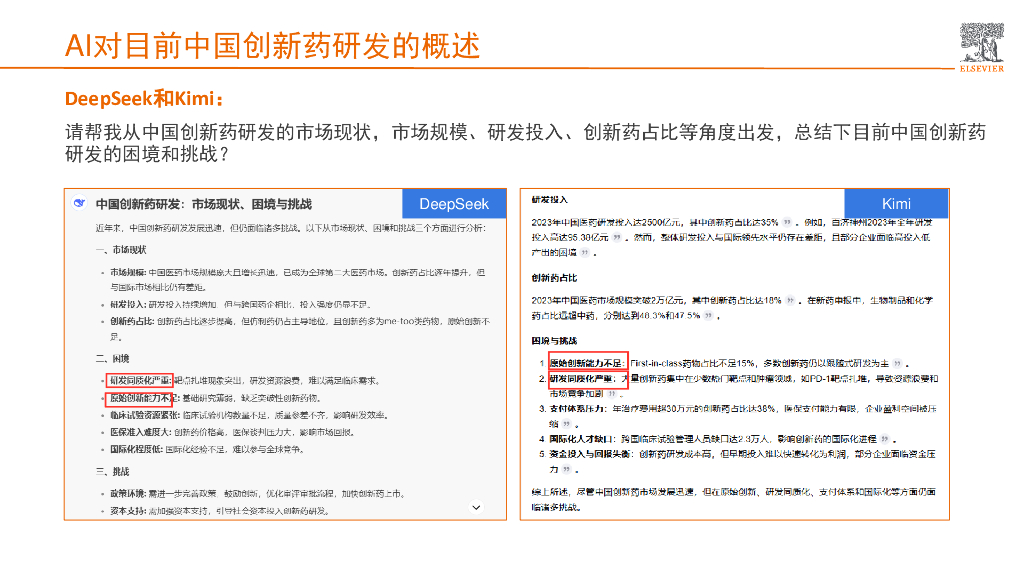Click Kimi item 1 原始创新能力不足
Viewport: 1024px width, 576px height.
tap(586, 363)
